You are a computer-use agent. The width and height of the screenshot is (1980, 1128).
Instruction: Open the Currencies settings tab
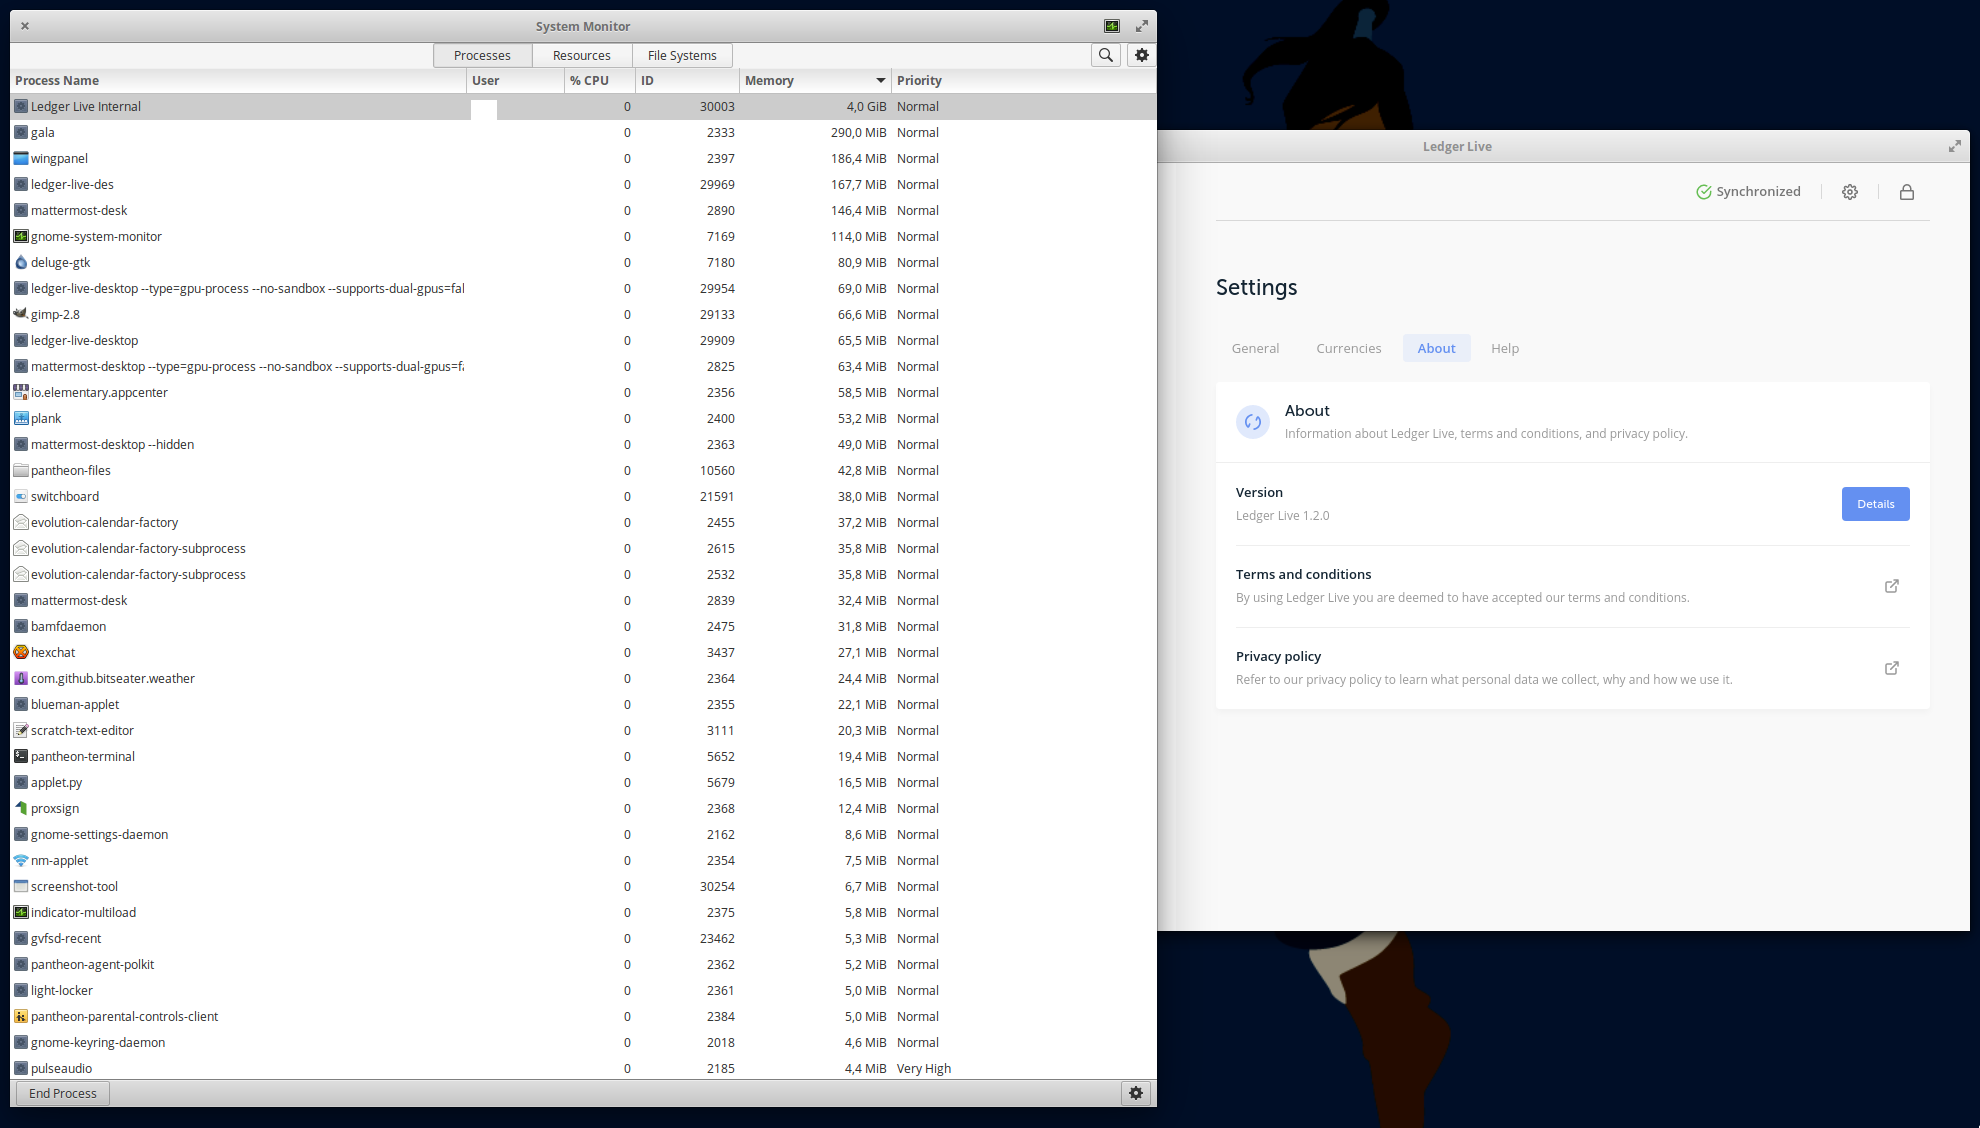coord(1348,348)
